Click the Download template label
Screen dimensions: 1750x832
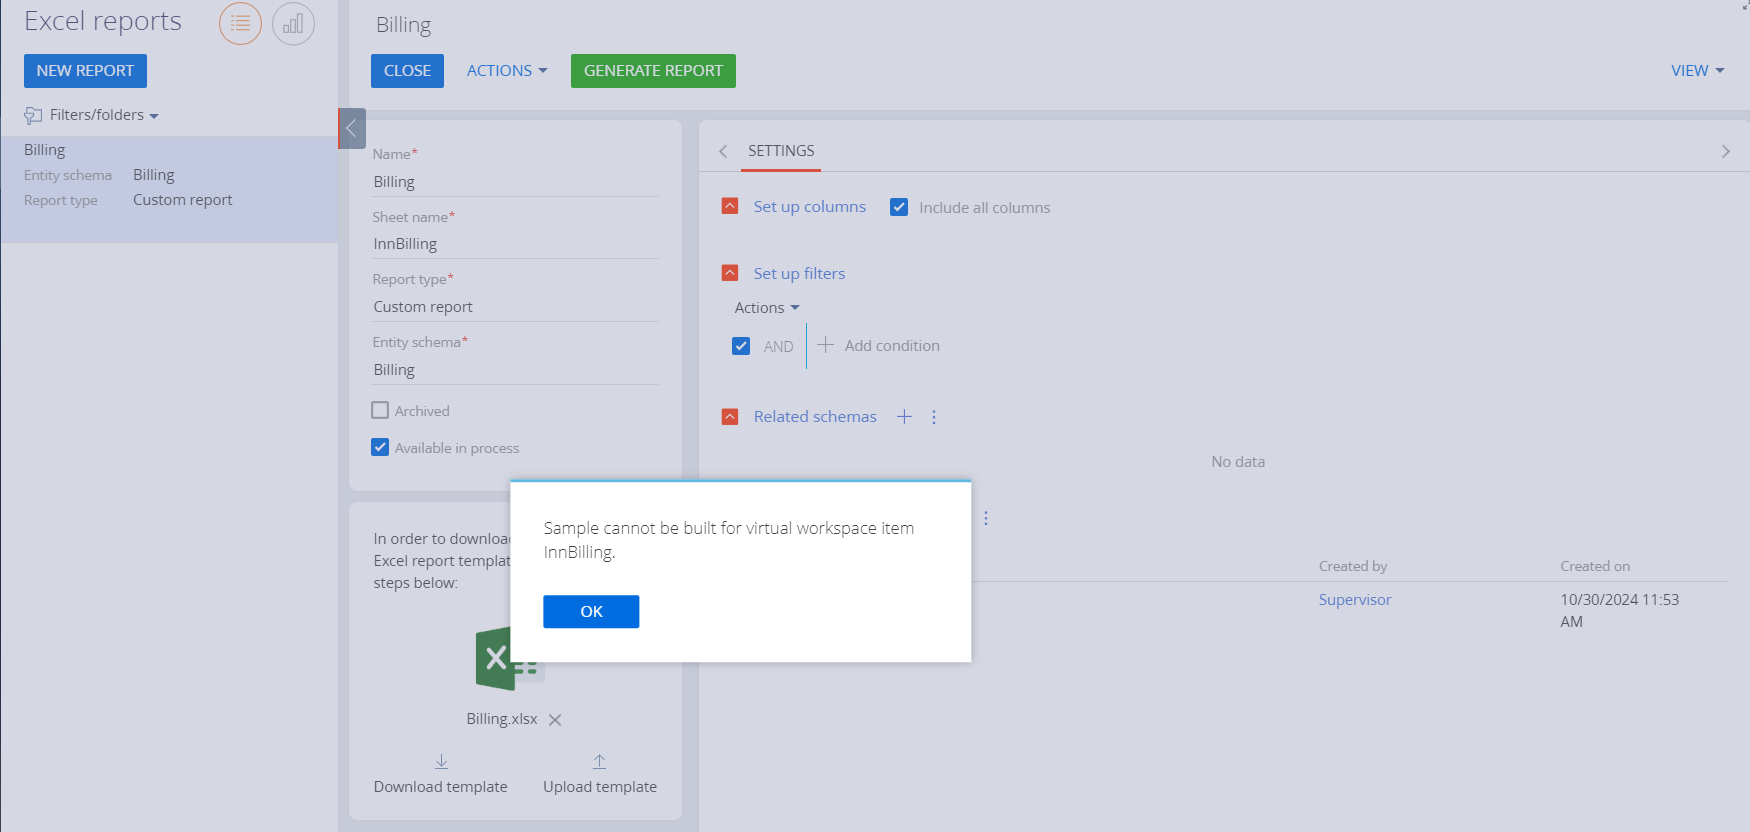441,787
